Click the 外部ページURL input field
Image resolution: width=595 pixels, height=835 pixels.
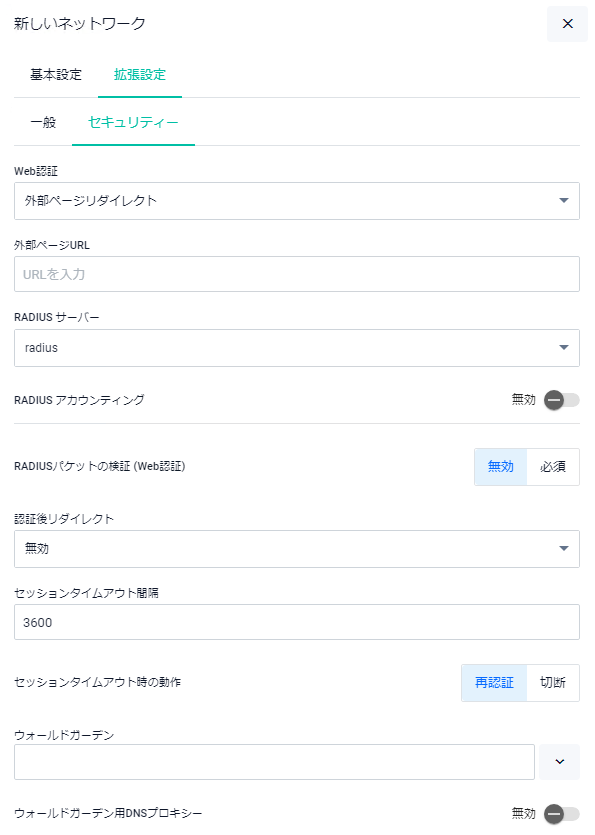[x=297, y=274]
